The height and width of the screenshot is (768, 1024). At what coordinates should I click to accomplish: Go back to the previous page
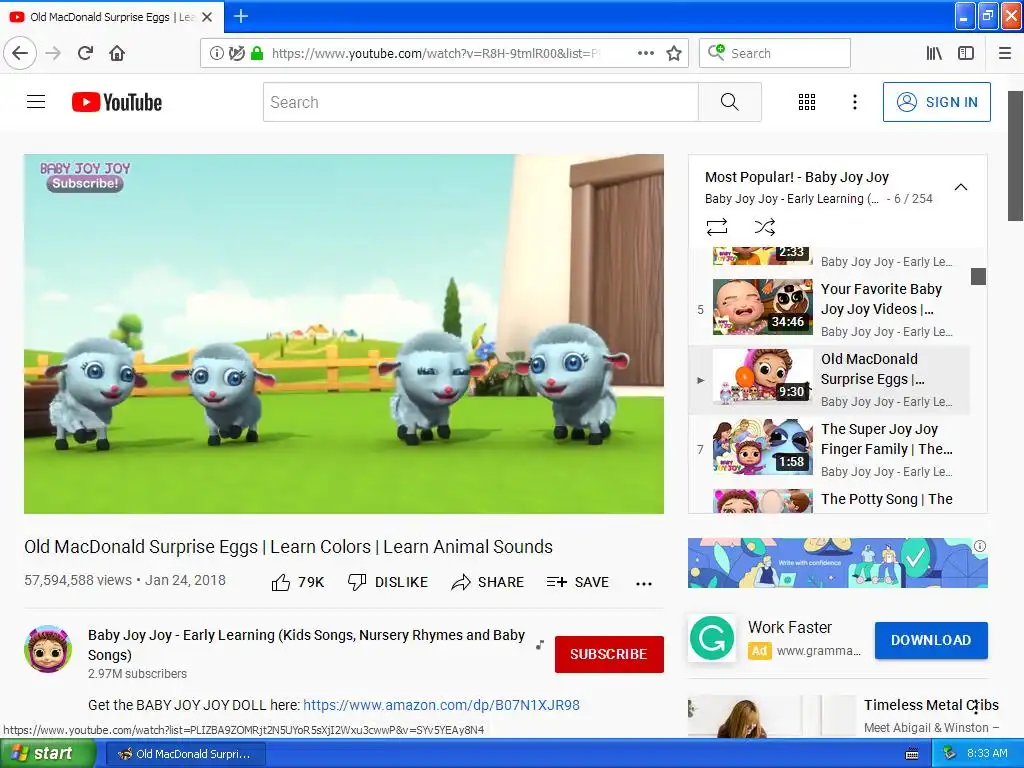[x=20, y=53]
